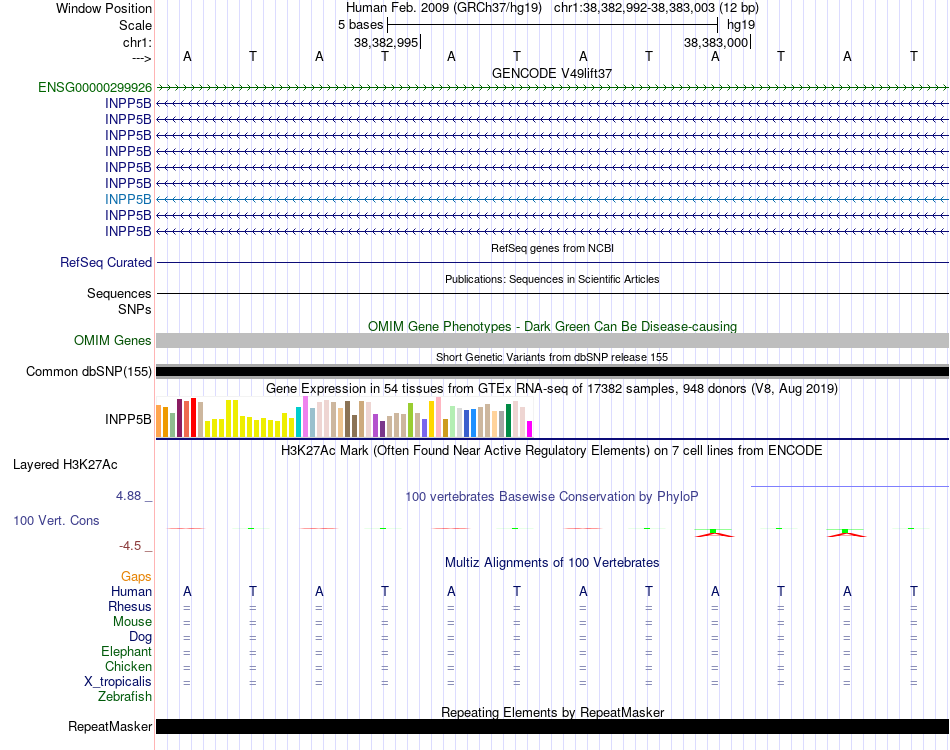Click the ---> sequence direction arrow label
Viewport: 950px width, 750px height.
point(141,58)
